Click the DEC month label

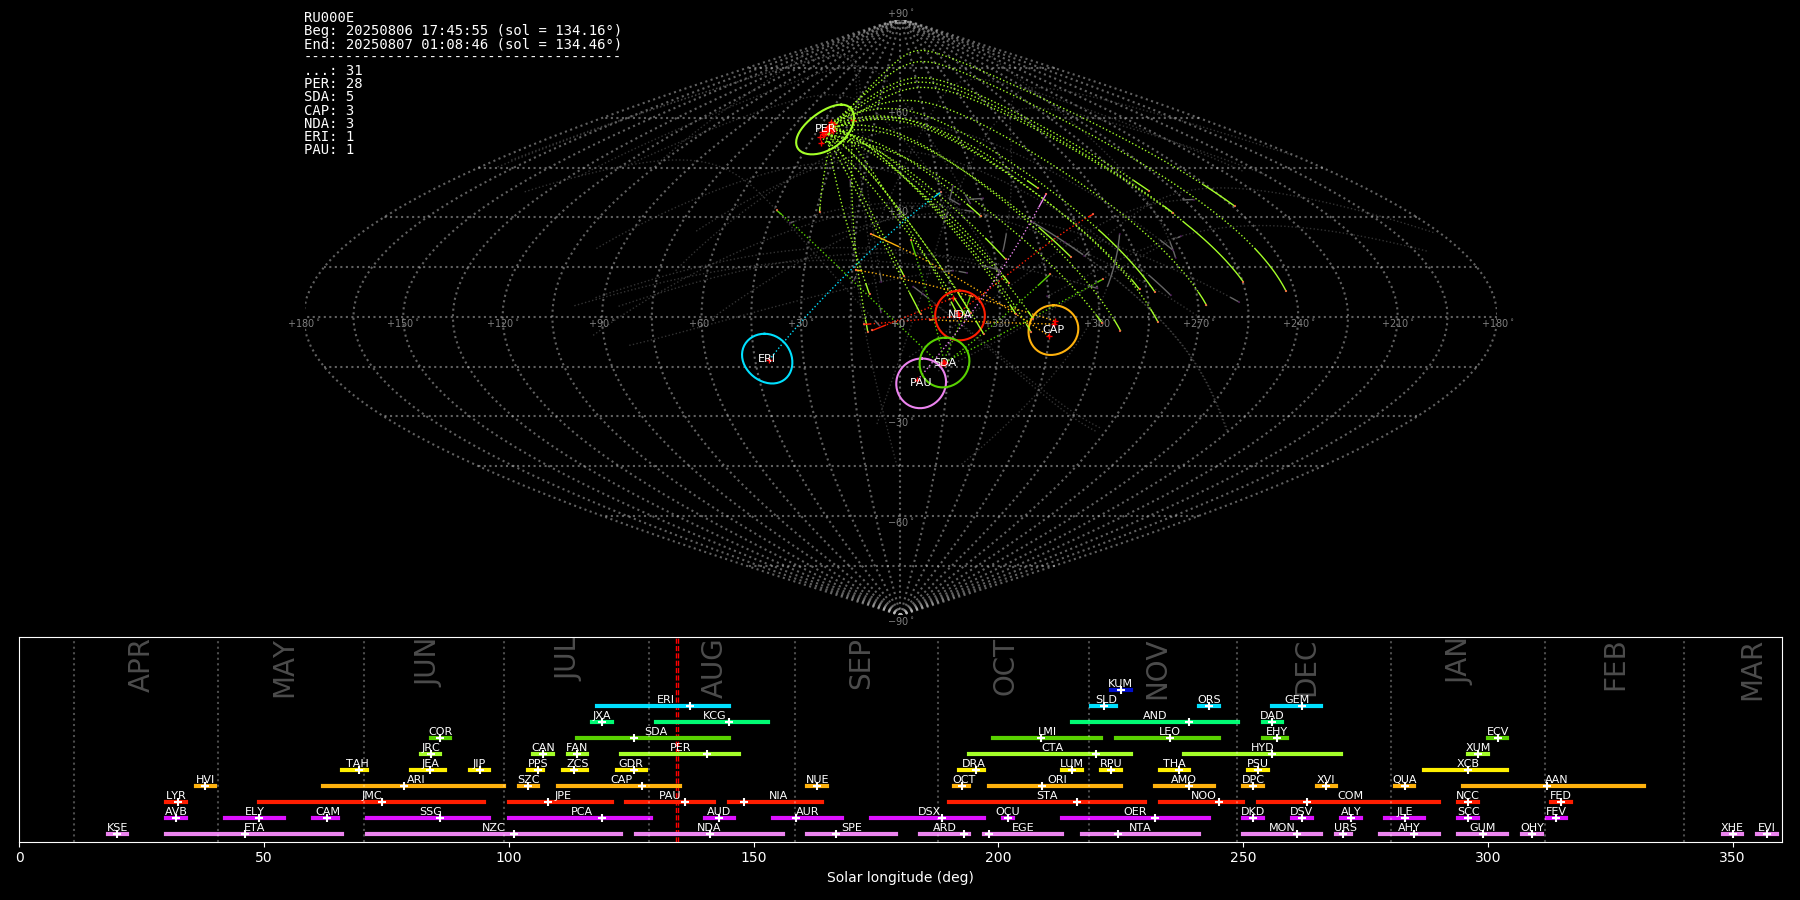point(1306,669)
